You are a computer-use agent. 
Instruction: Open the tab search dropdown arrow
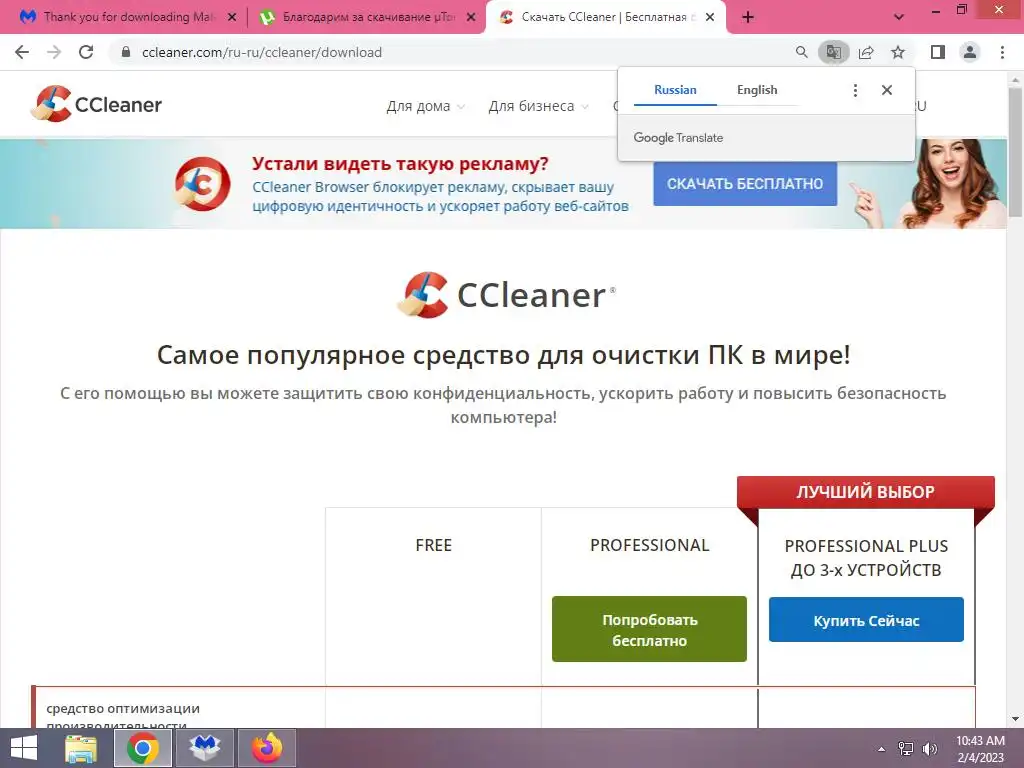tap(899, 17)
